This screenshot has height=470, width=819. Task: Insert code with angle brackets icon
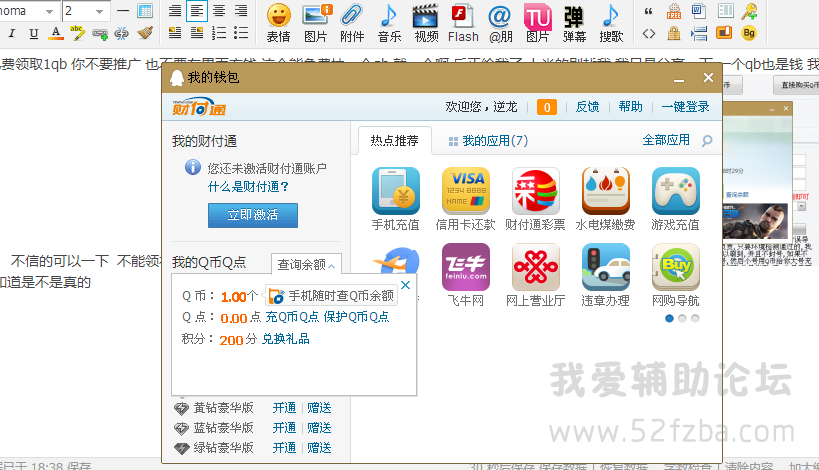coord(649,34)
